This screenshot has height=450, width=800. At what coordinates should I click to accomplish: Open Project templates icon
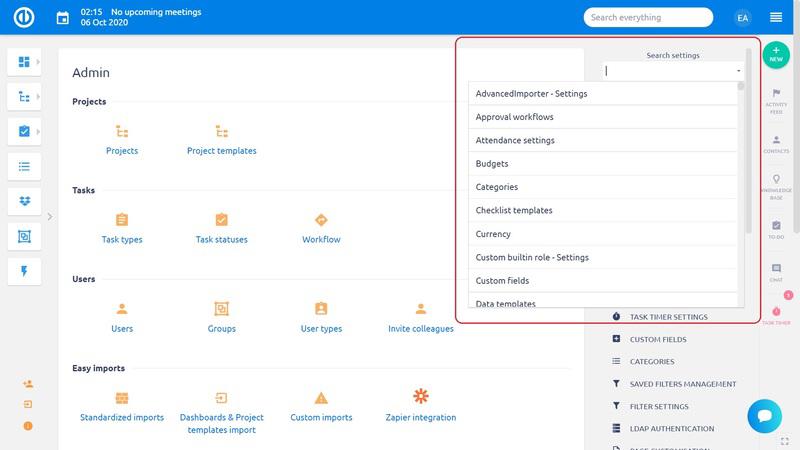221,132
